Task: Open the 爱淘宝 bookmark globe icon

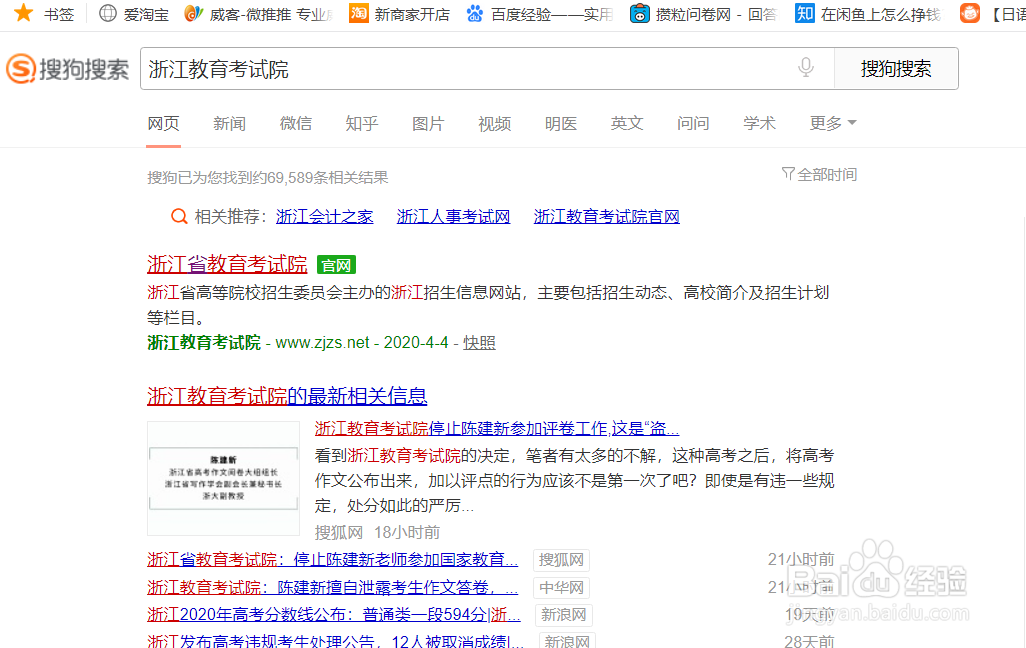Action: (x=108, y=13)
